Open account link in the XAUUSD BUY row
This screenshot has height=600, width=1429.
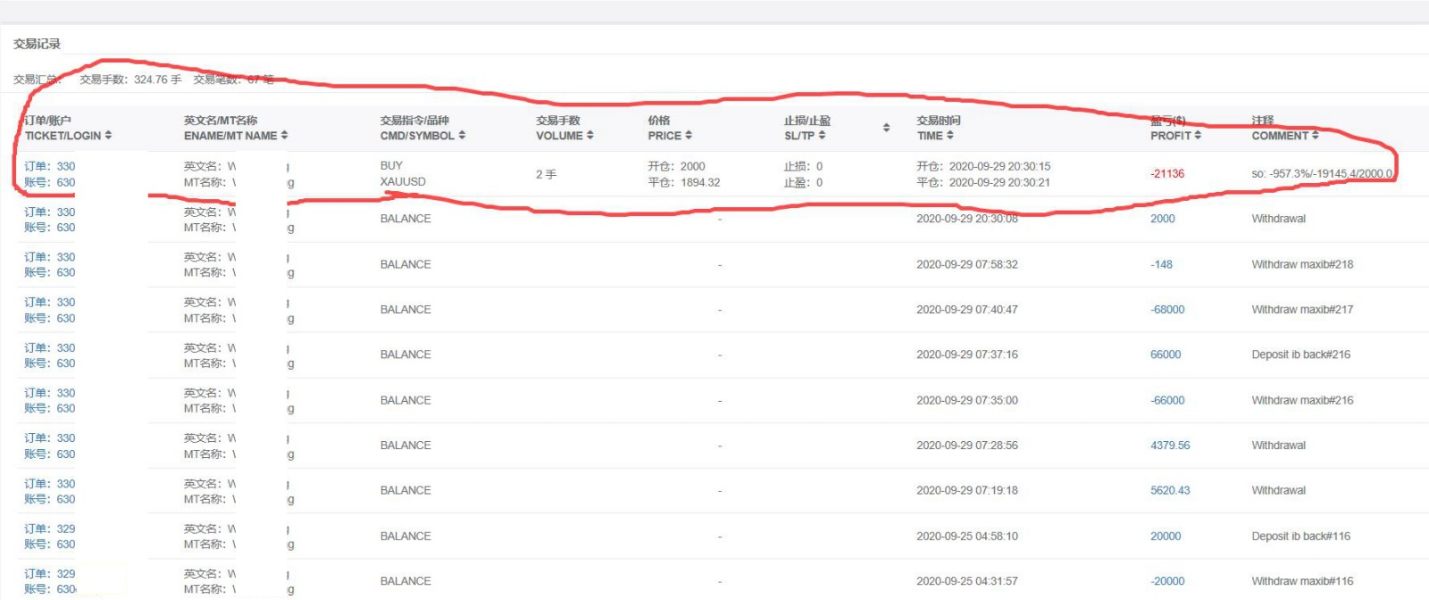[x=49, y=182]
